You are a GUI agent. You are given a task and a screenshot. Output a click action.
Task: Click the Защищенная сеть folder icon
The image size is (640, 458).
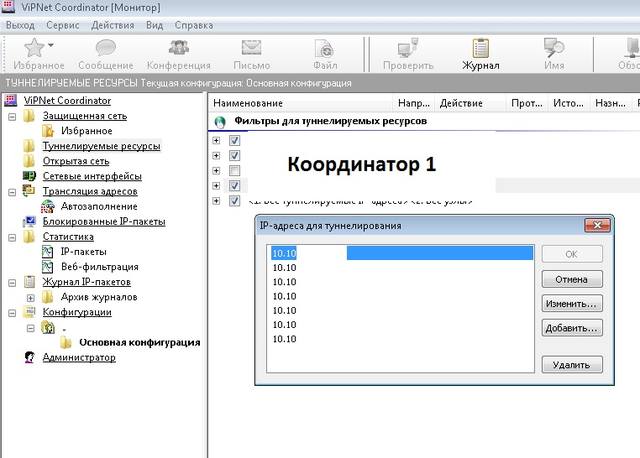coord(29,116)
